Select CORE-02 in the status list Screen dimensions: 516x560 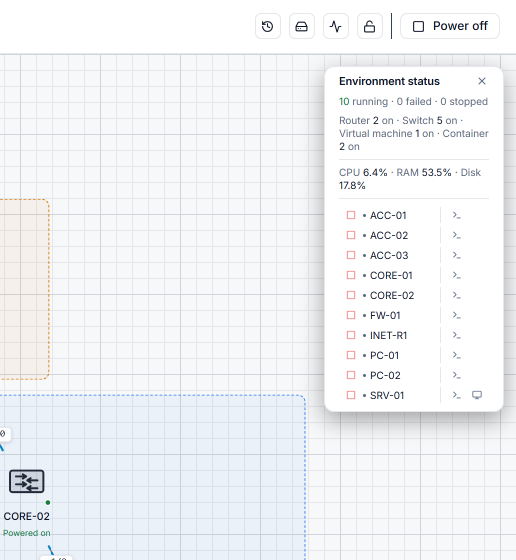click(392, 295)
